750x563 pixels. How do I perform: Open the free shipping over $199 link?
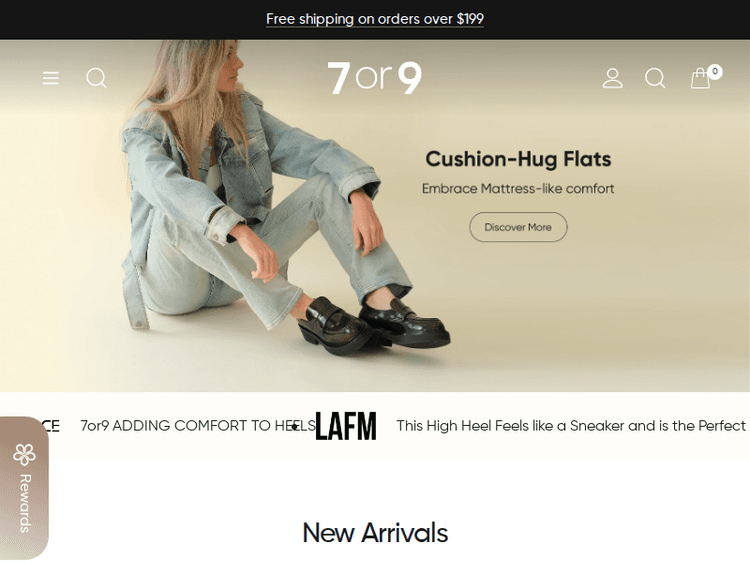click(x=375, y=19)
